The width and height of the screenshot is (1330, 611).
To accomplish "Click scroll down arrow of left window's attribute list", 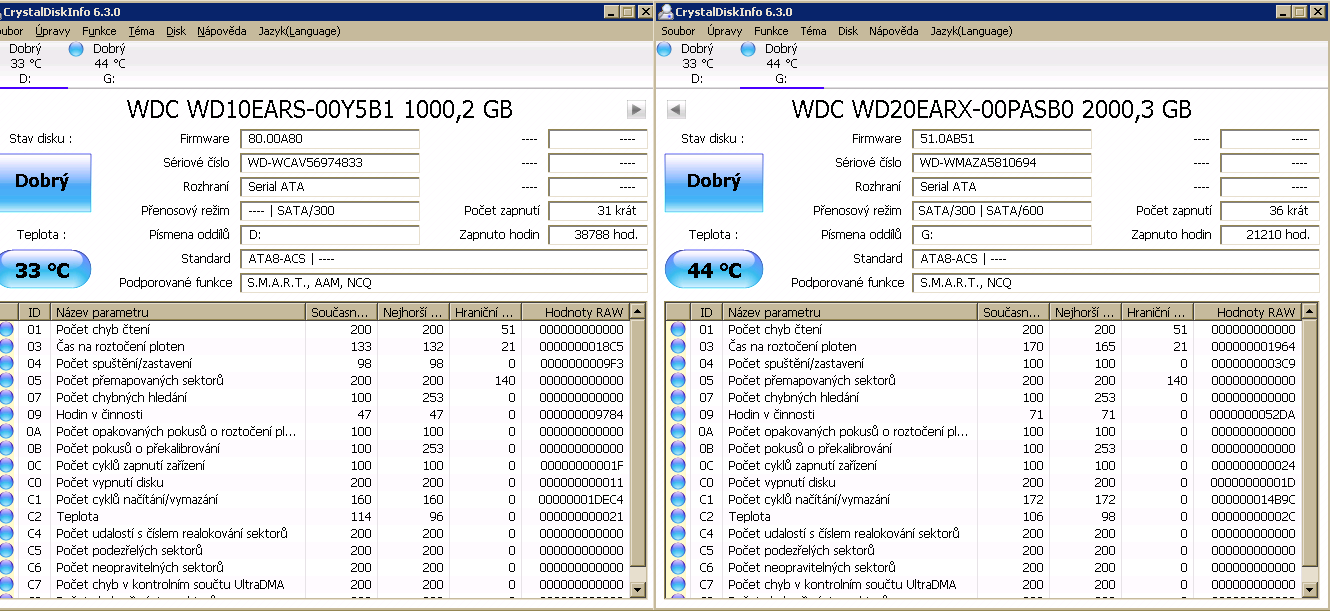I will [x=639, y=590].
